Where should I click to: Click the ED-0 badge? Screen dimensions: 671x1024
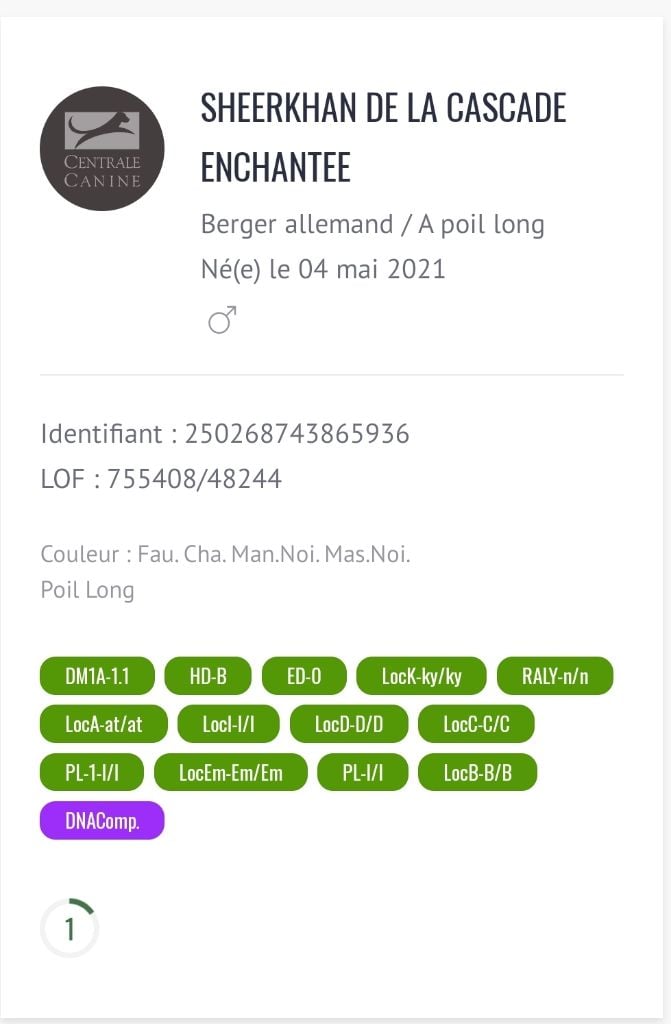tap(304, 676)
